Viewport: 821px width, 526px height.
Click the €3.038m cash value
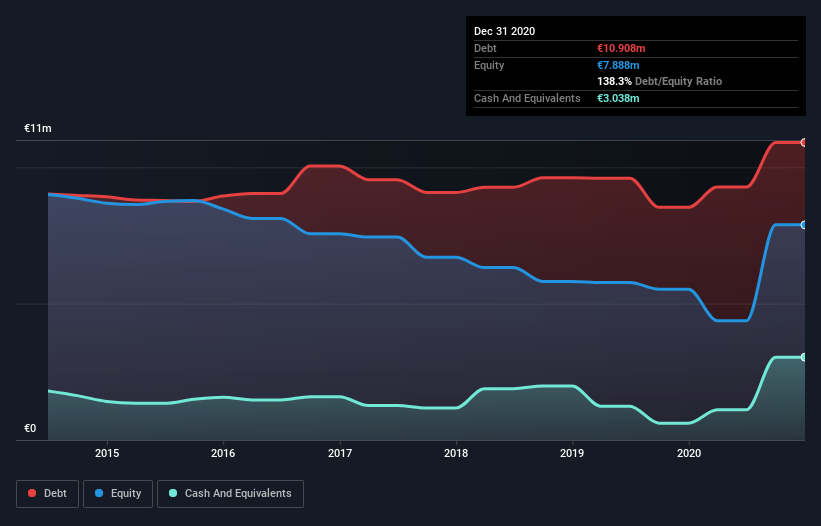[618, 98]
